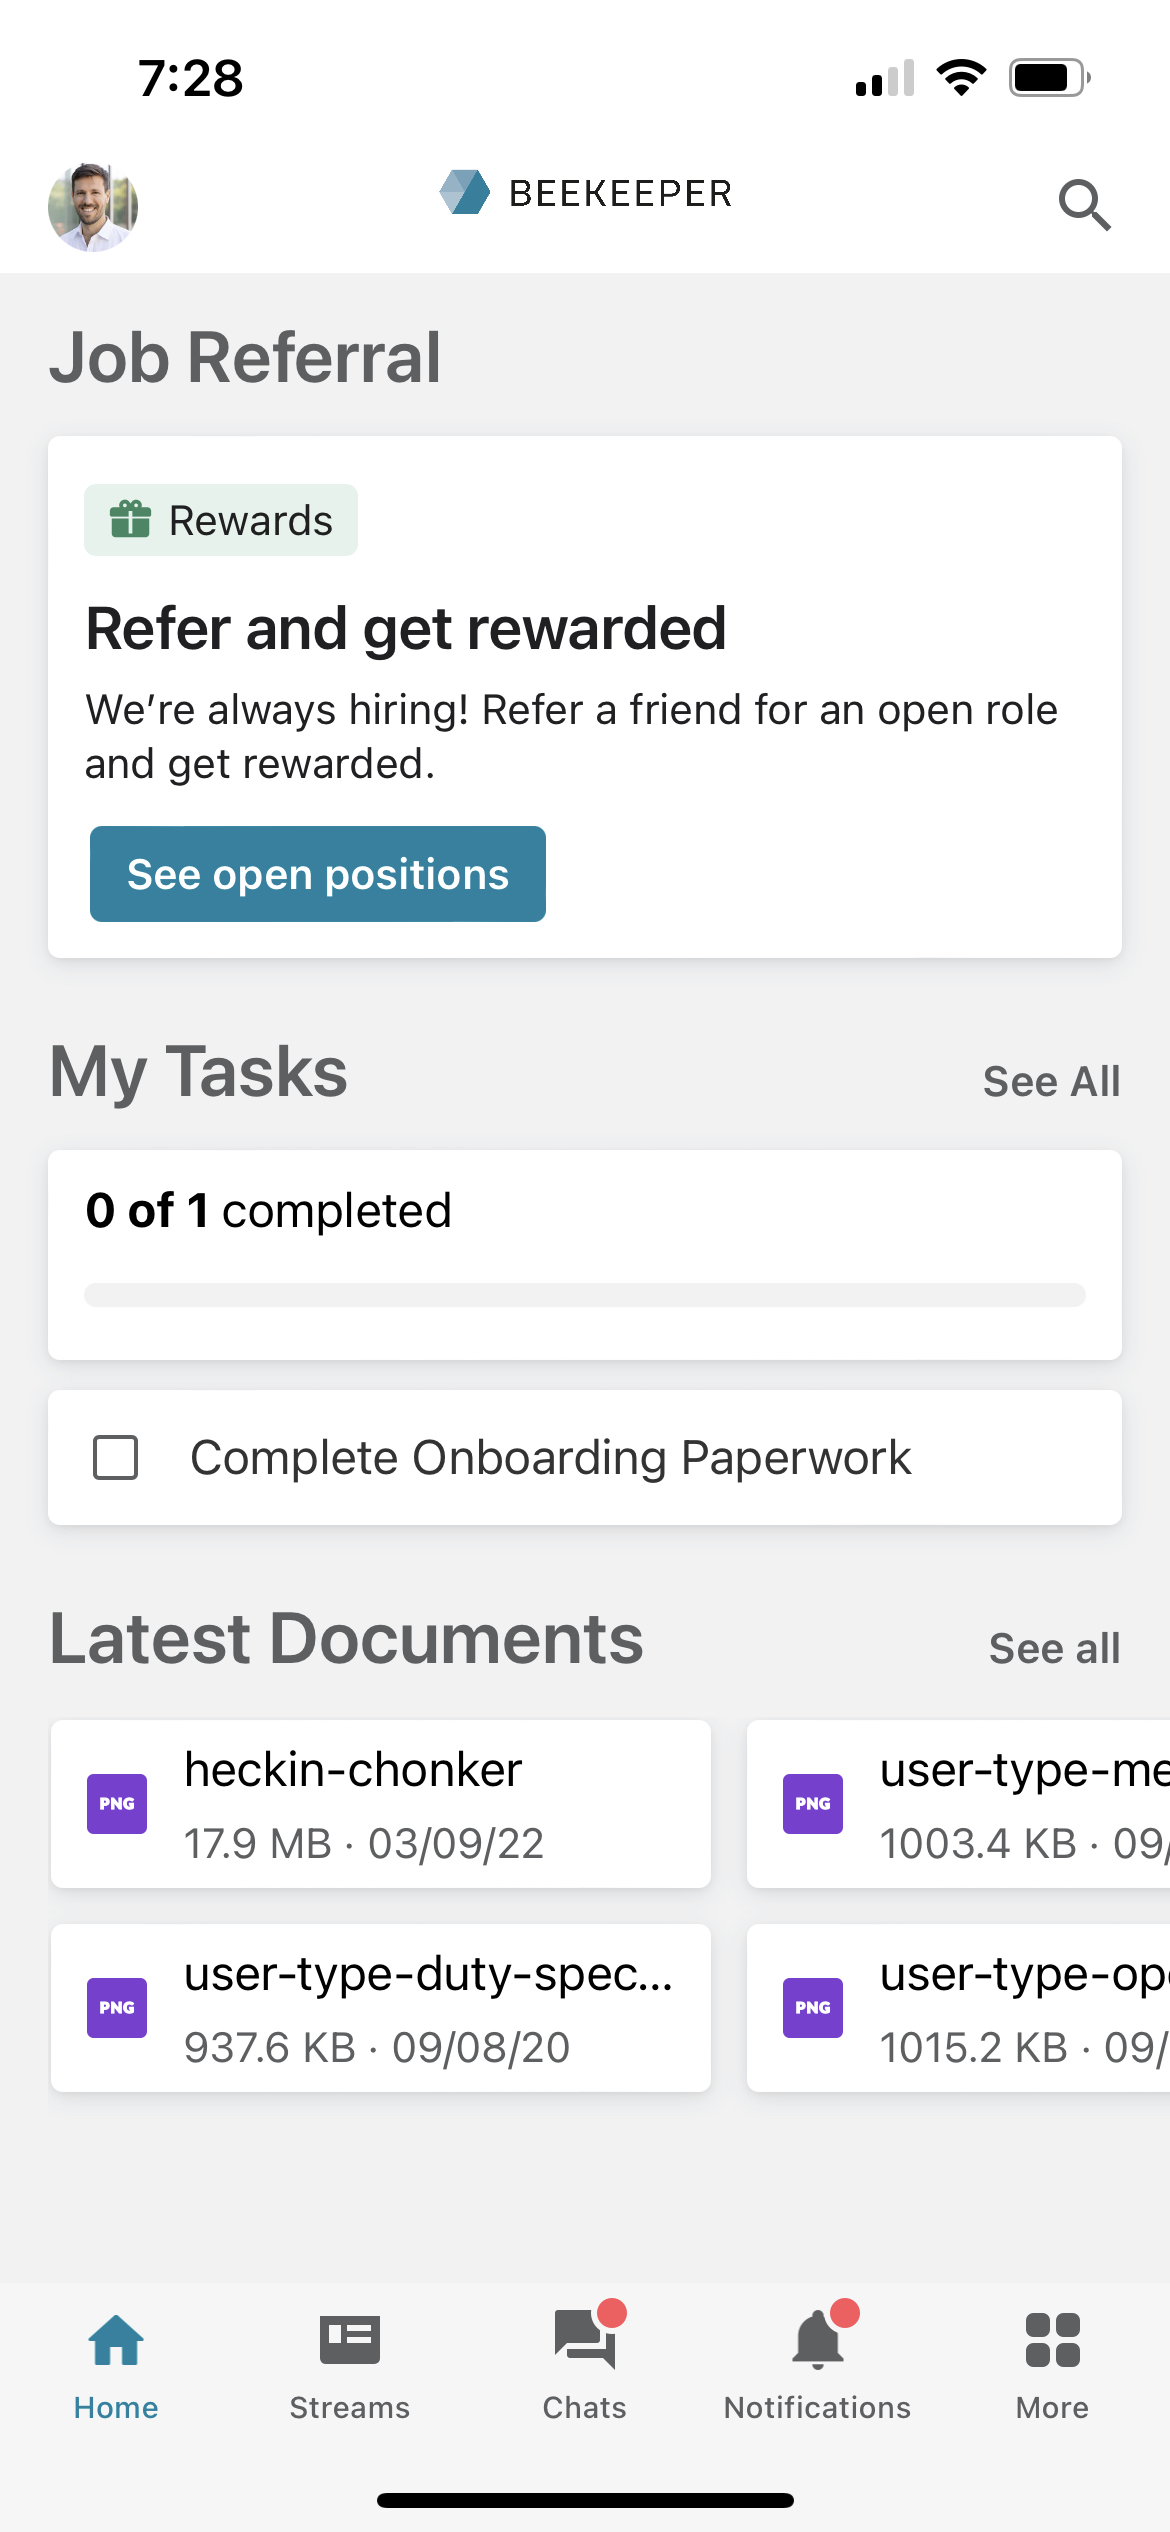Tap the Rewards gift icon
The height and width of the screenshot is (2532, 1170).
[130, 520]
